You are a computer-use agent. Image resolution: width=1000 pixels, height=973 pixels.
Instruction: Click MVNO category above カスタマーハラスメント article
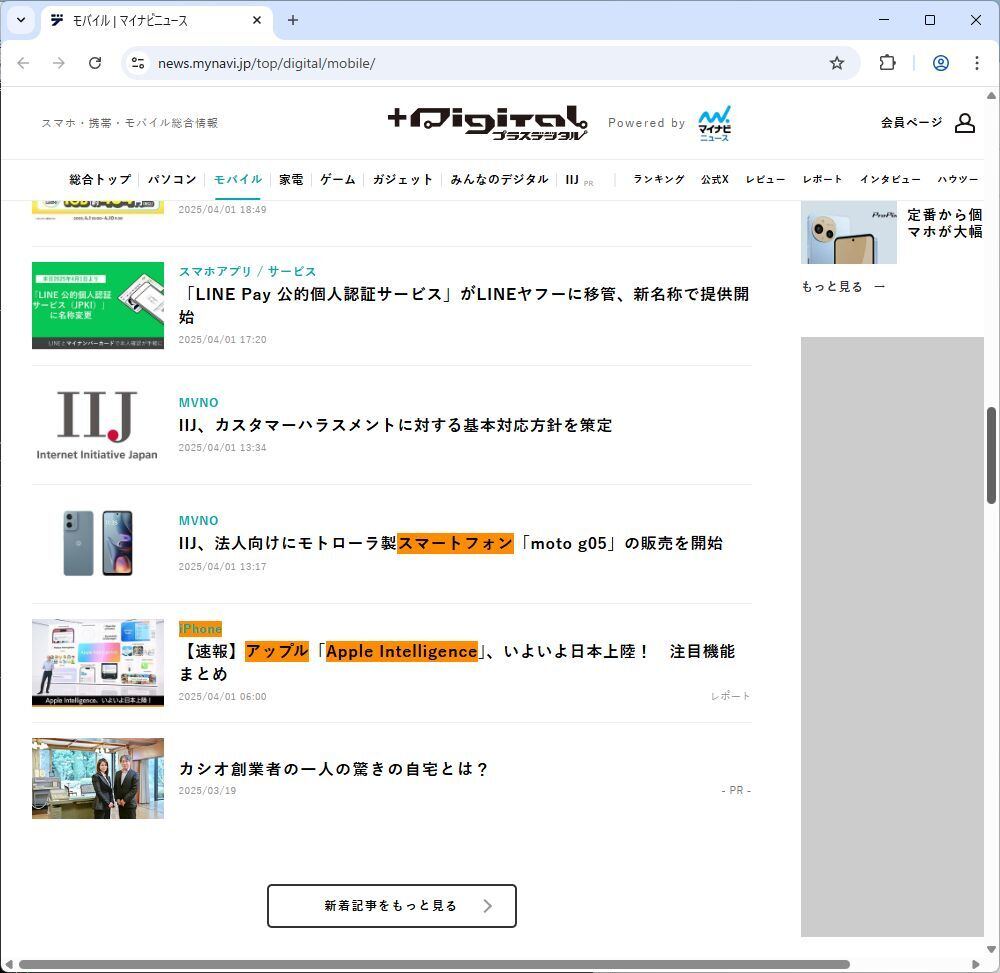198,402
